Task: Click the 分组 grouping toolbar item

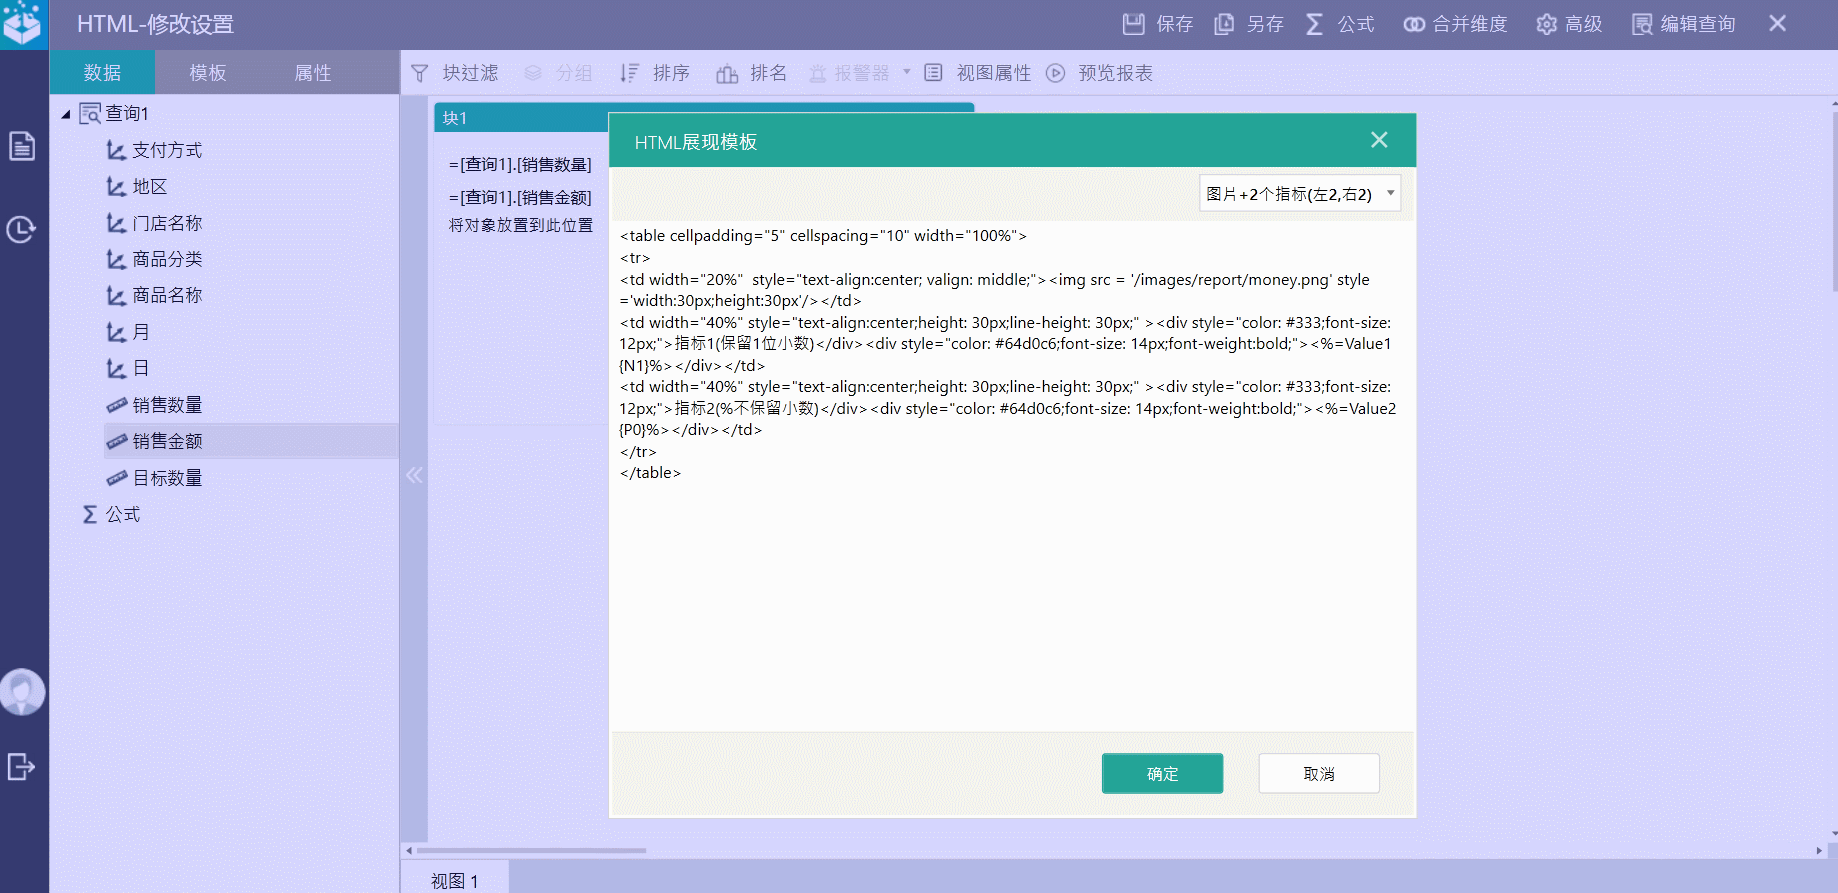Action: [x=558, y=73]
